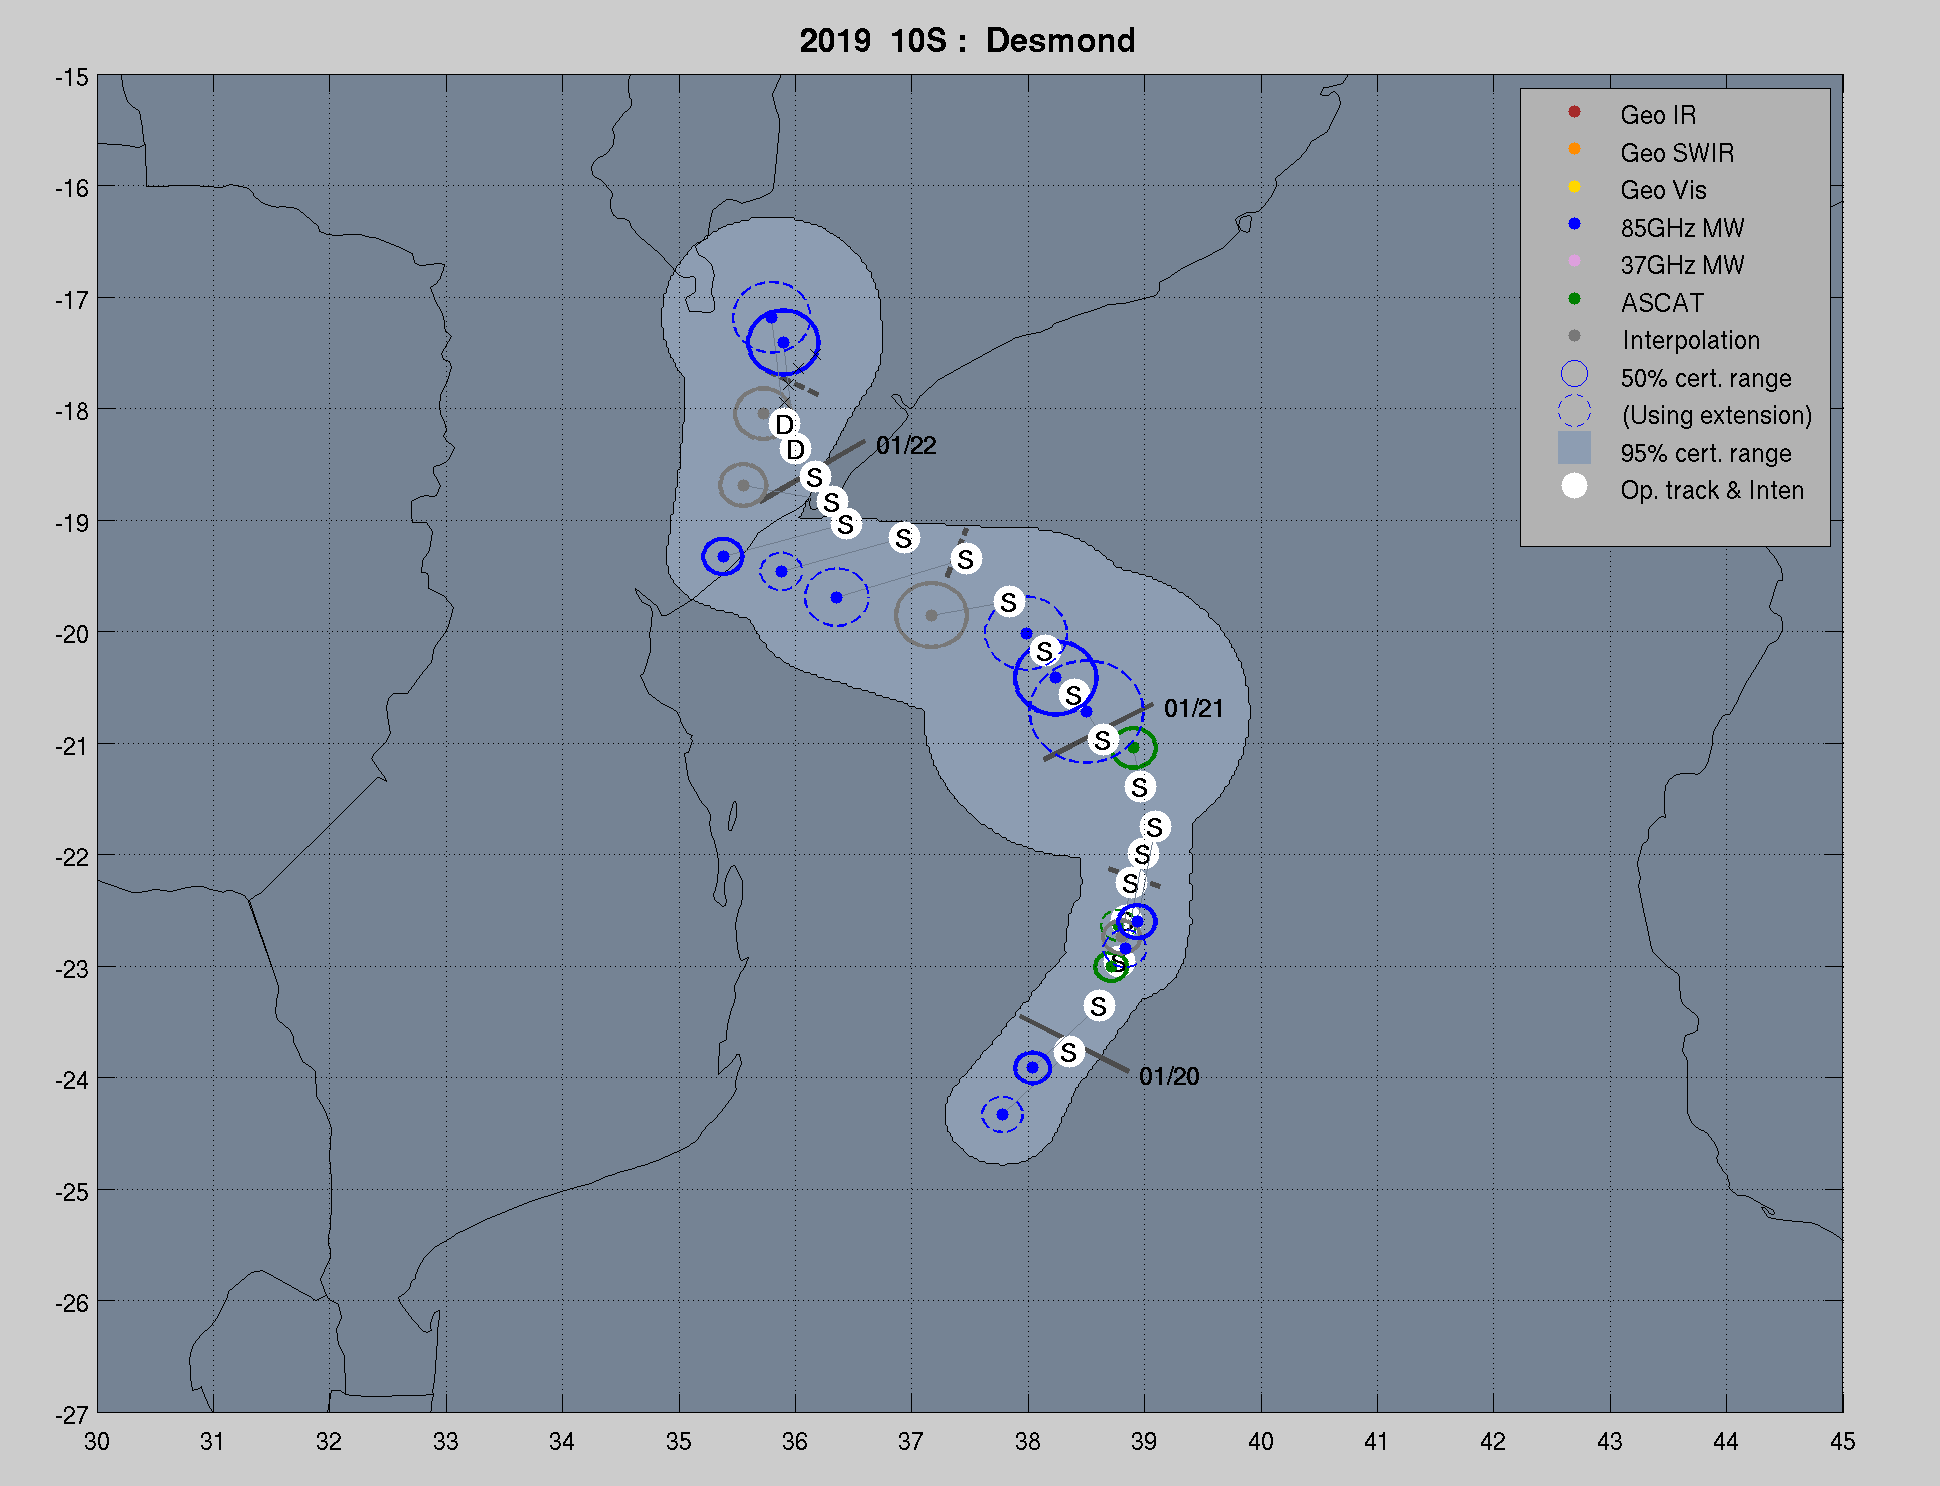Click the S marker crossing the 01/20 line
Image resolution: width=1940 pixels, height=1486 pixels.
(1069, 1052)
